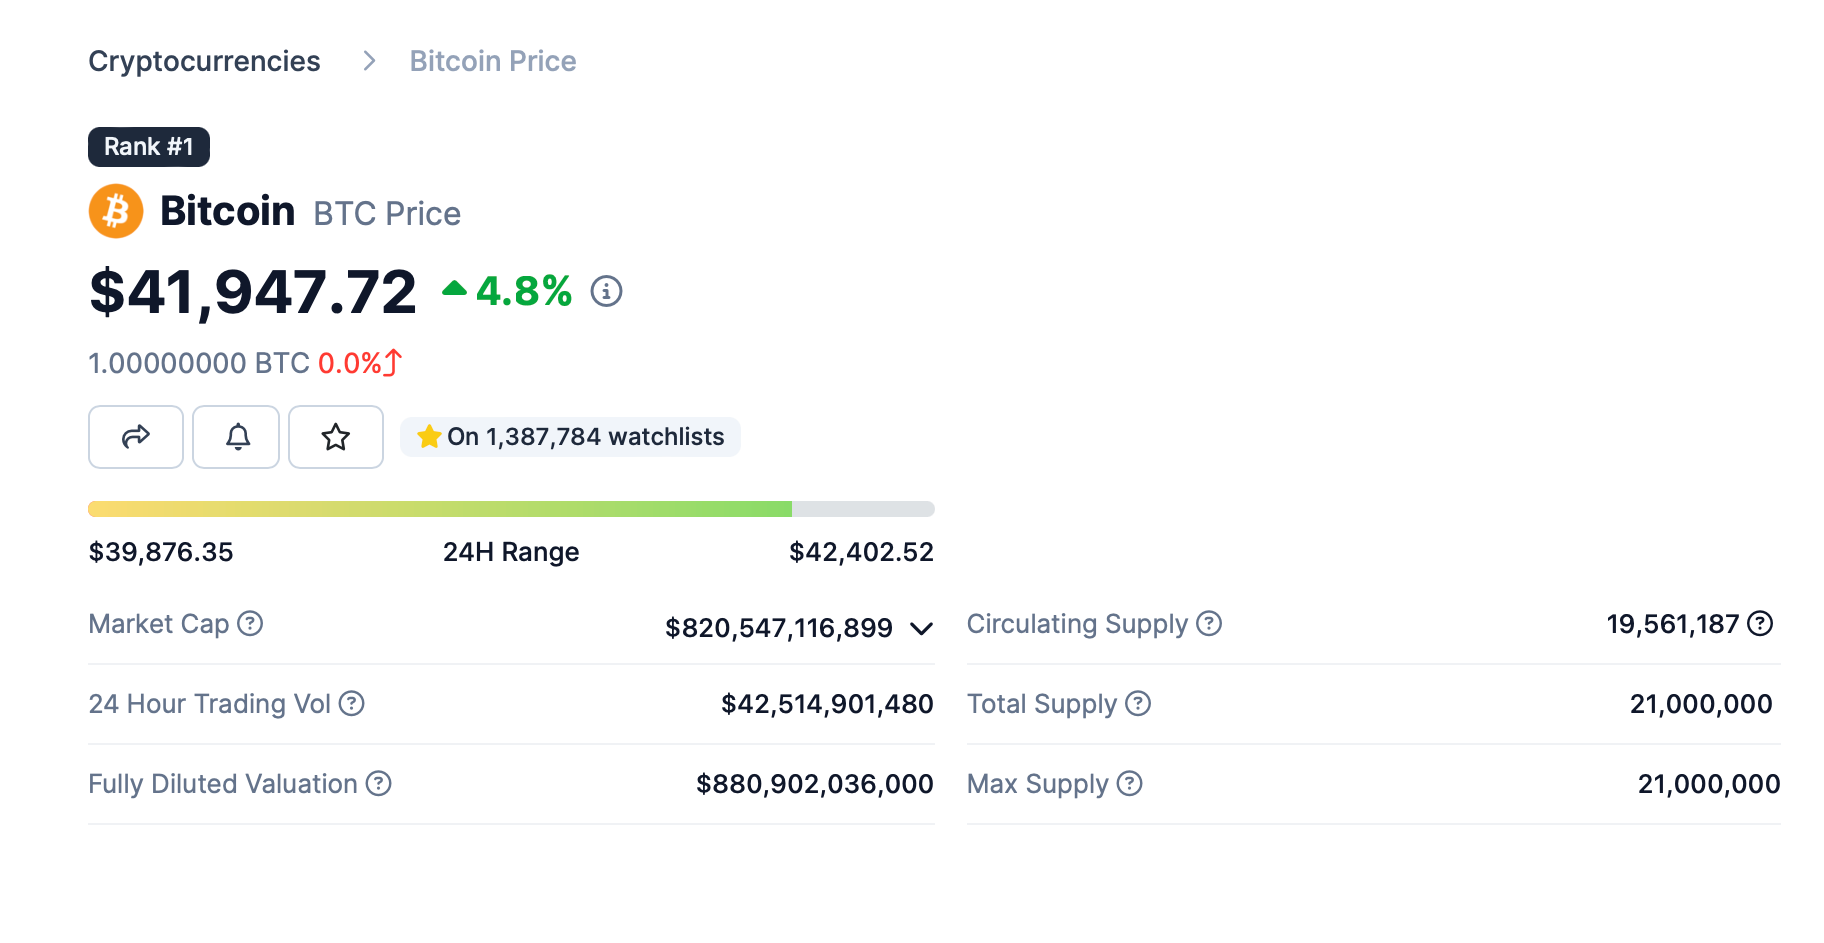The height and width of the screenshot is (943, 1824).
Task: Click help icon beside 24 Hour Trading Vol
Action: click(351, 703)
